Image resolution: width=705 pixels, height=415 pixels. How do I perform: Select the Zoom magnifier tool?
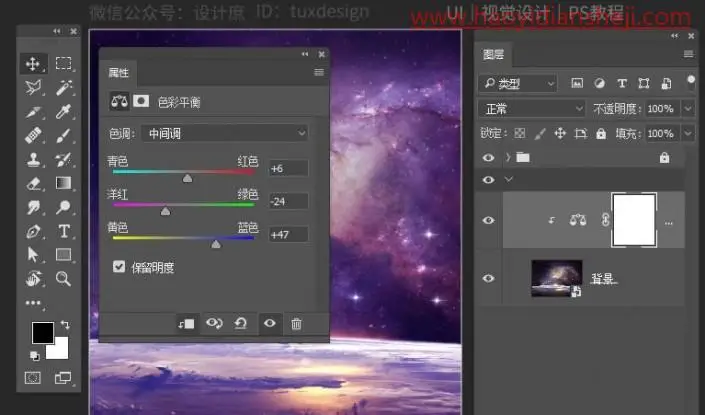63,279
